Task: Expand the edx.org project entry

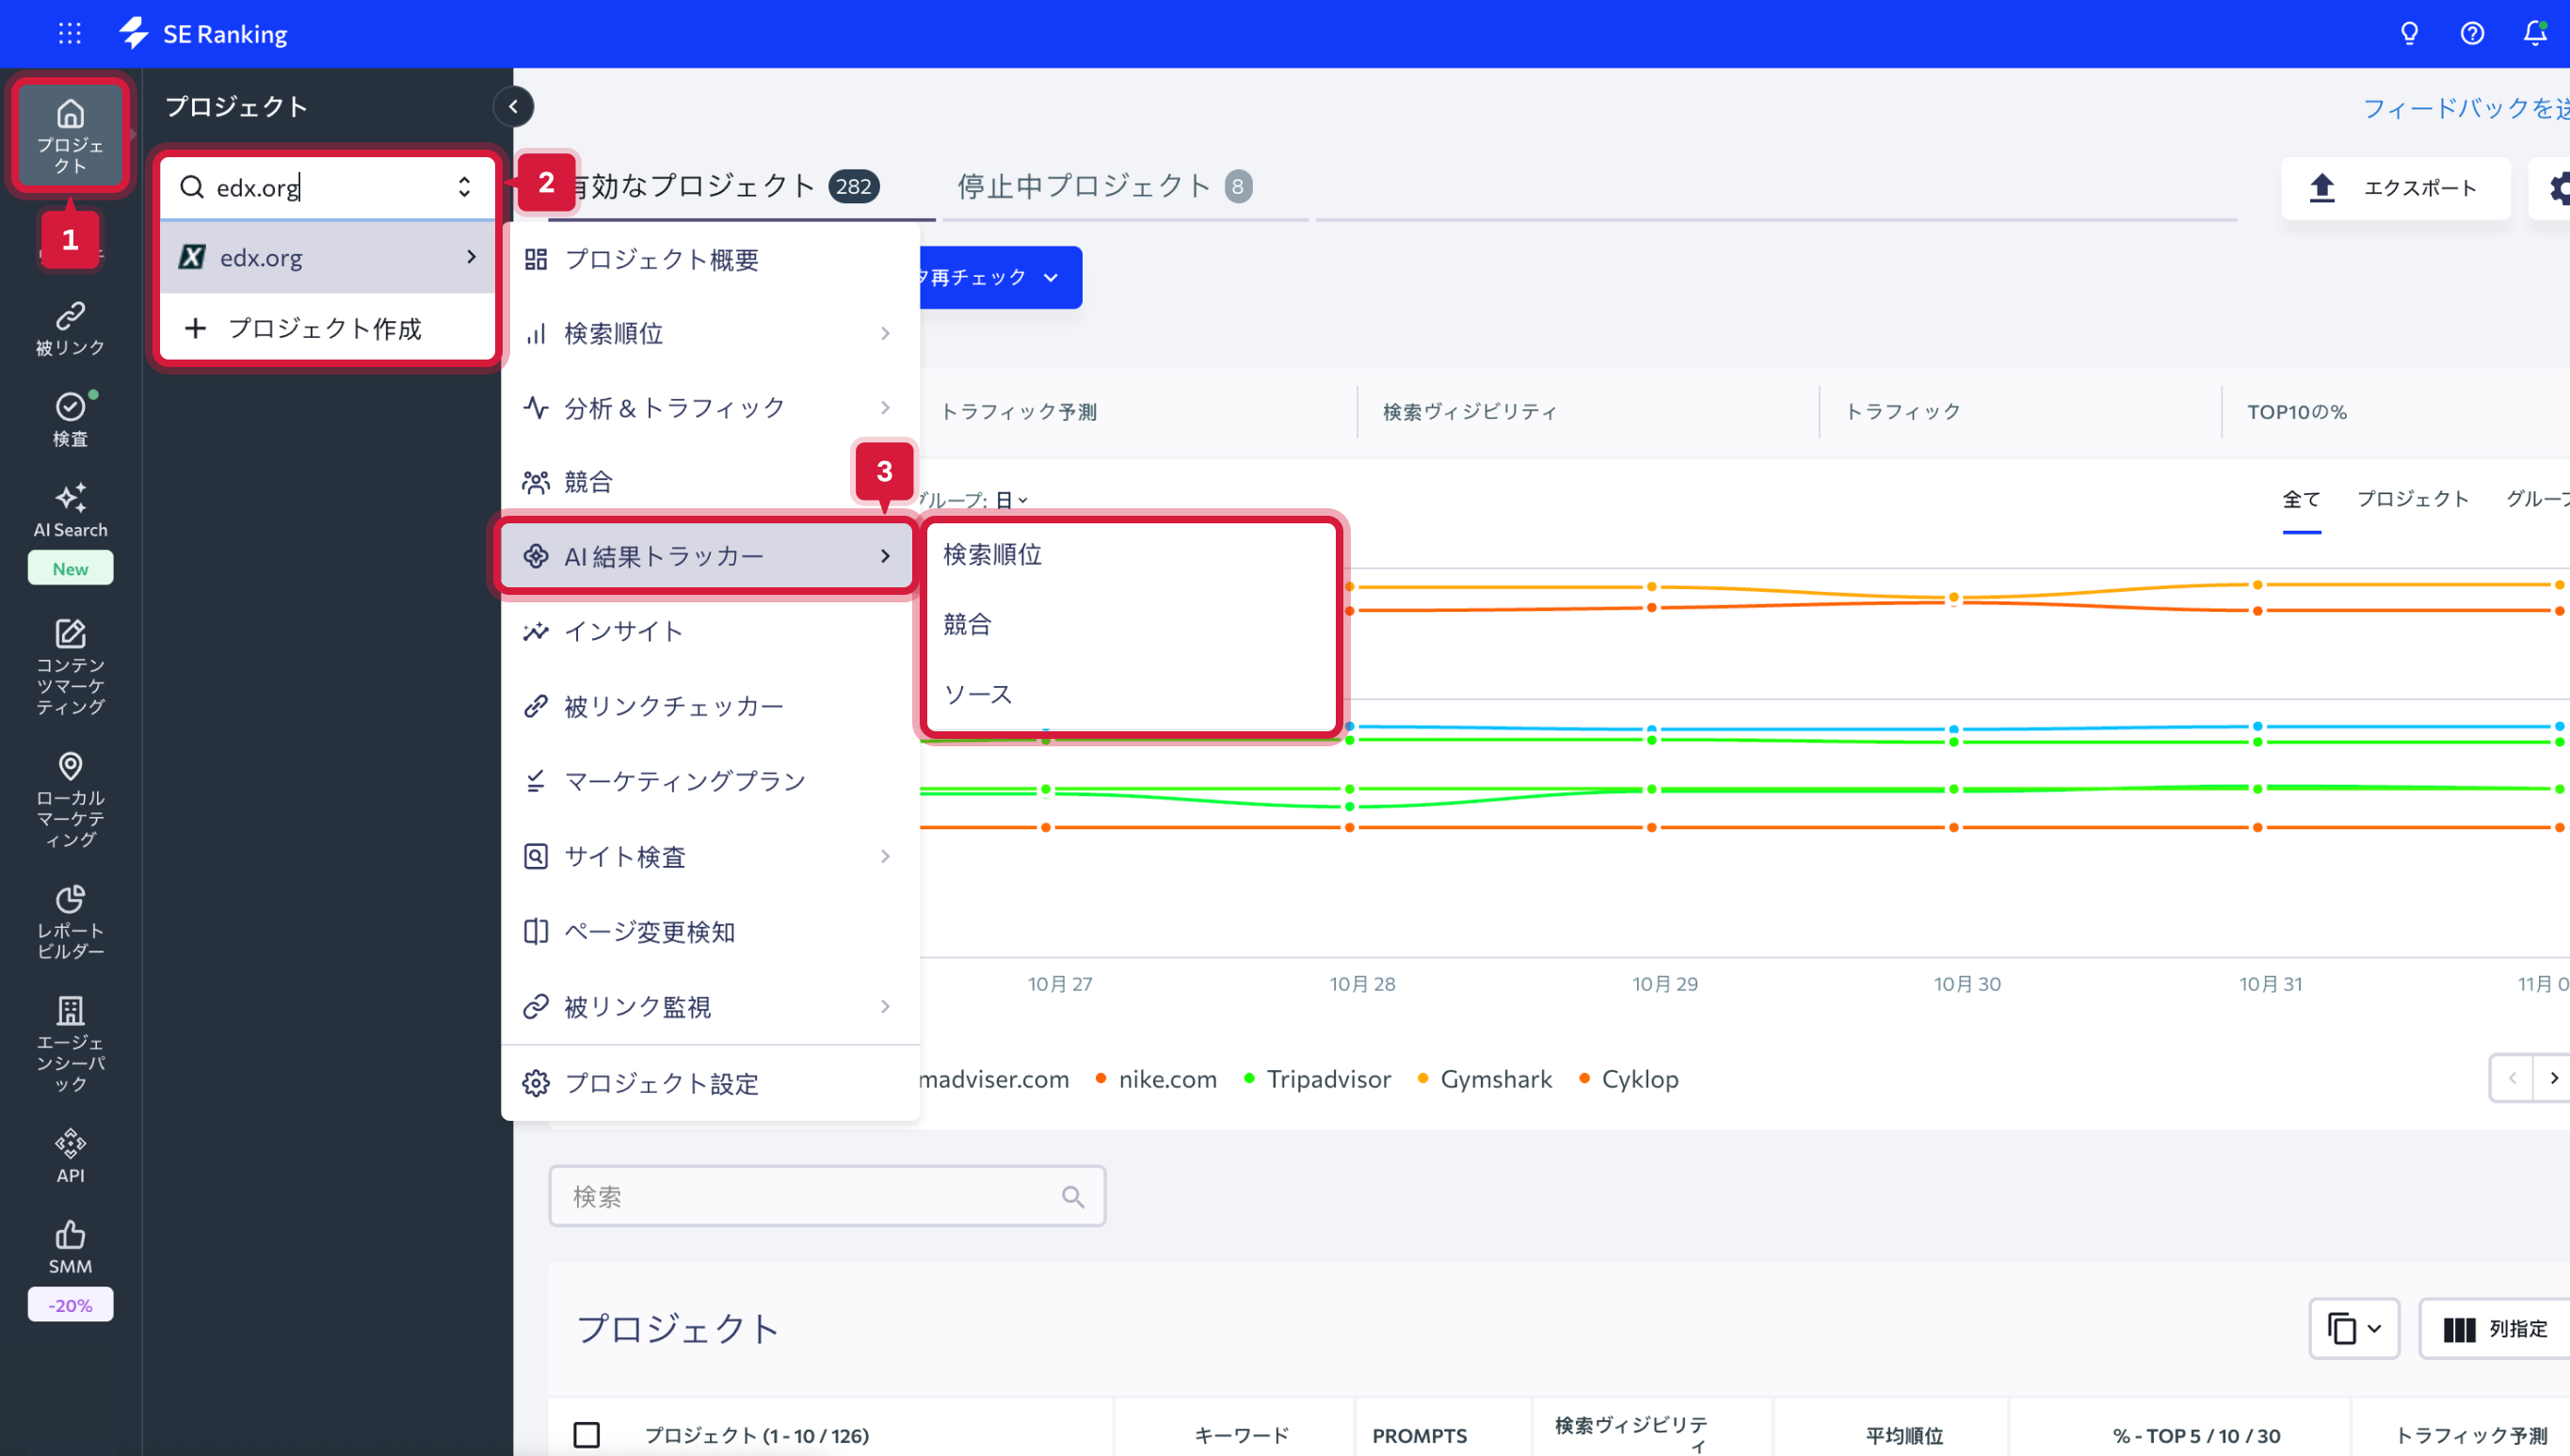Action: 473,257
